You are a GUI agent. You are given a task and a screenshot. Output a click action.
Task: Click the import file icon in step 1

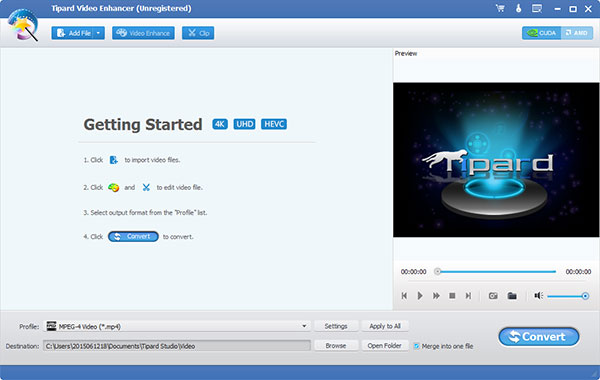pos(114,160)
